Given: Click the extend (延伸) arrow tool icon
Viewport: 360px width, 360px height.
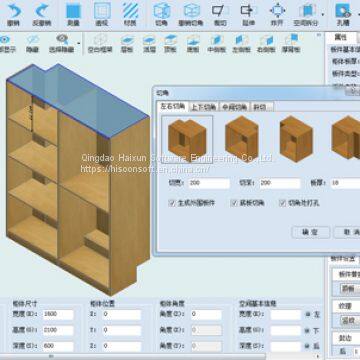Looking at the screenshot, I should [248, 11].
